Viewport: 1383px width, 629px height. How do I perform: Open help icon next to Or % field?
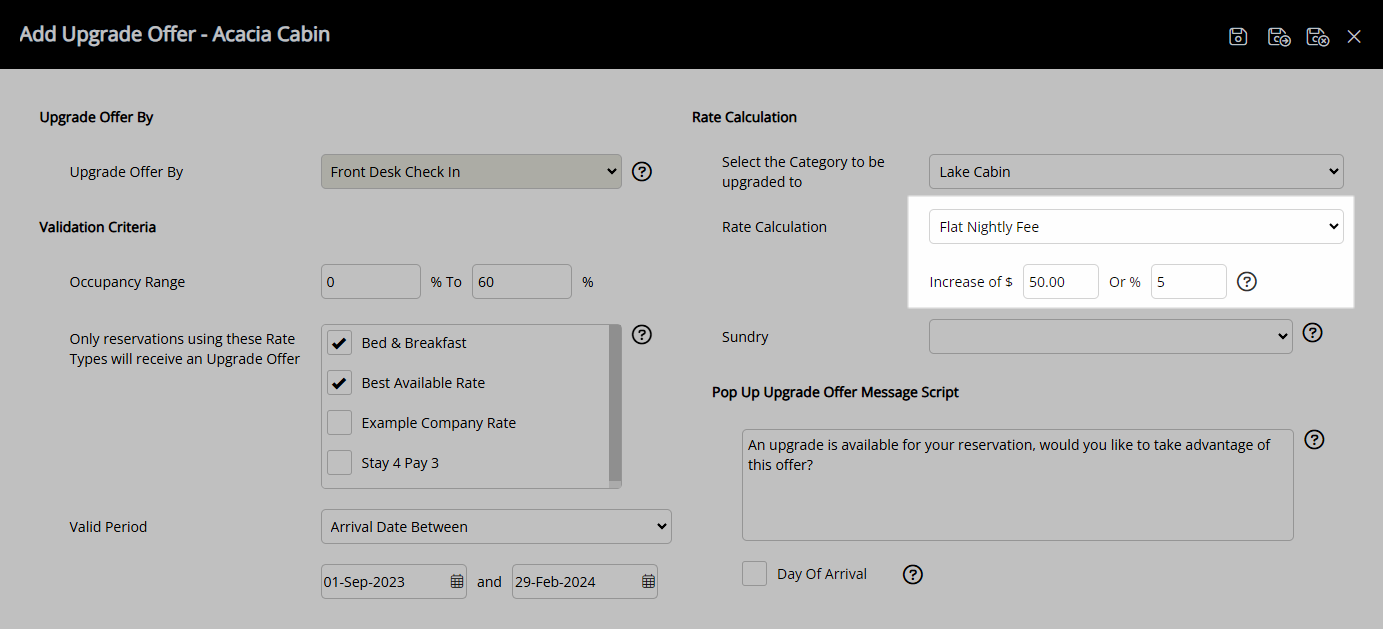click(1247, 281)
